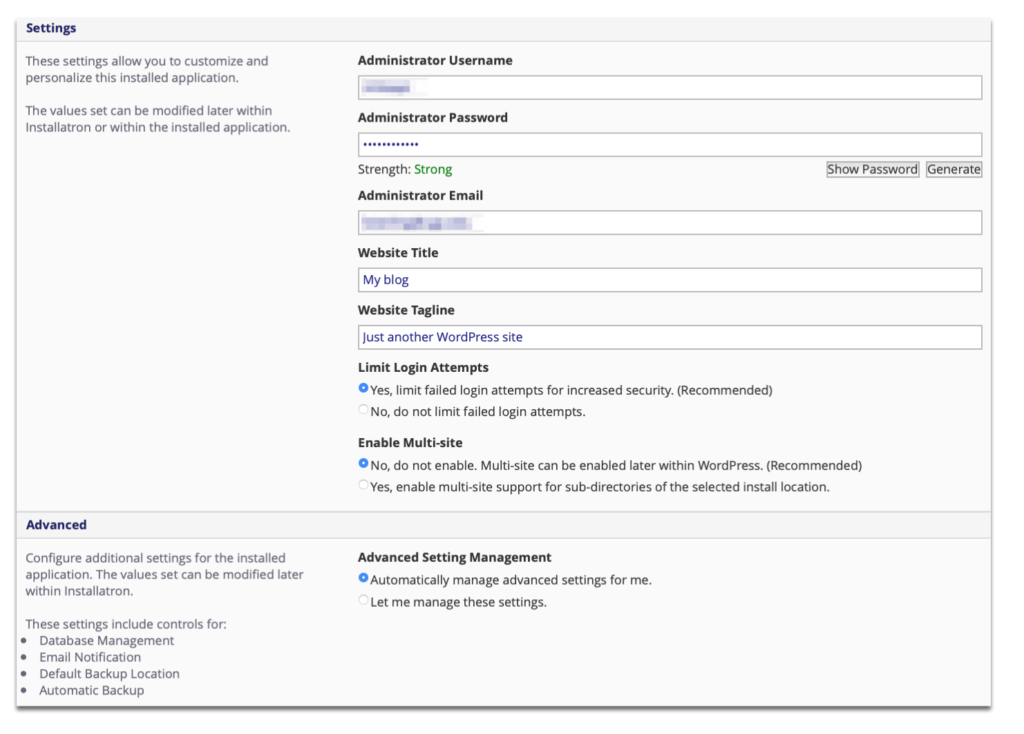Select the 'No, do not limit failed login attempts' option
The width and height of the screenshot is (1024, 734).
point(362,409)
